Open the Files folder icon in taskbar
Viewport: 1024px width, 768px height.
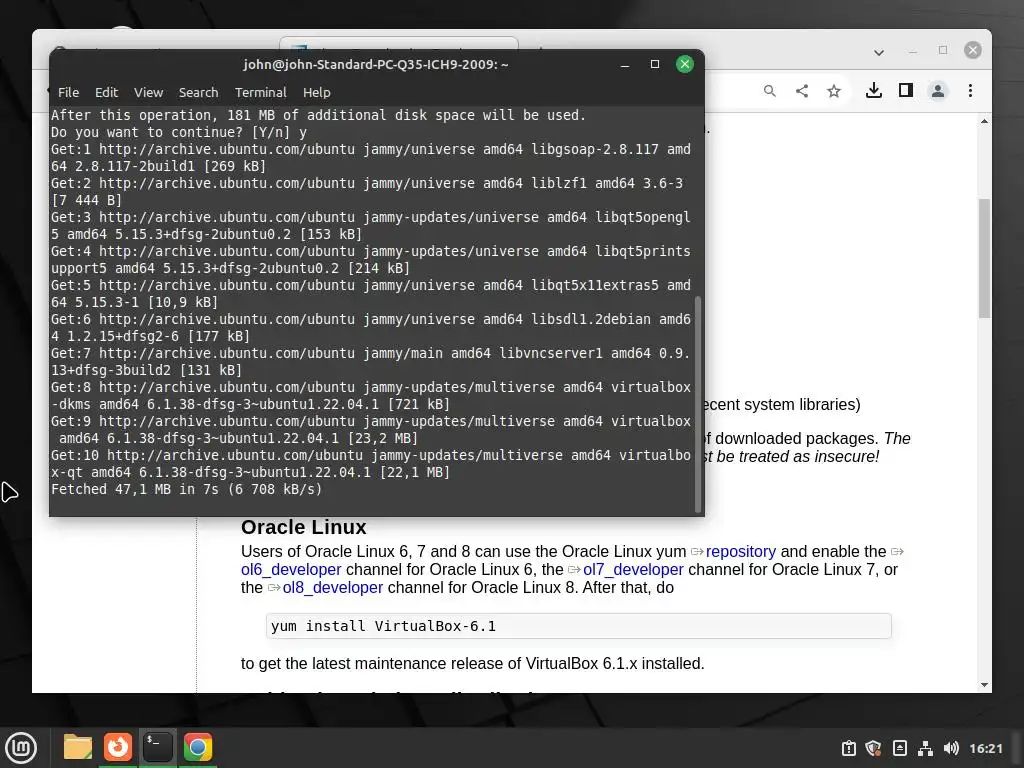pyautogui.click(x=77, y=747)
